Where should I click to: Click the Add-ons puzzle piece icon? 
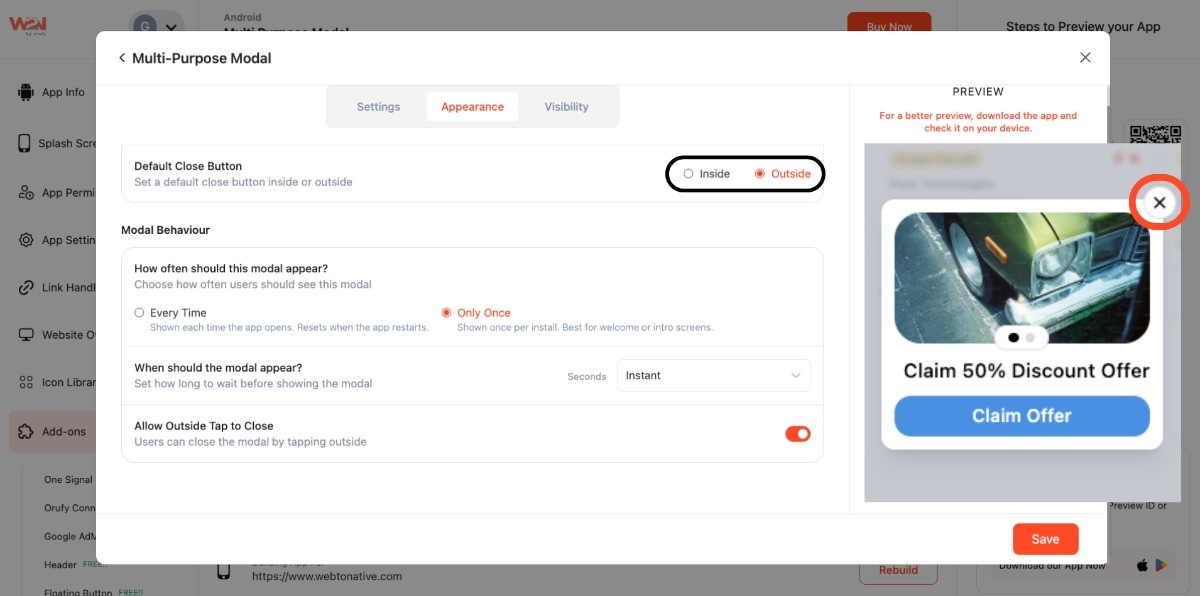point(26,432)
